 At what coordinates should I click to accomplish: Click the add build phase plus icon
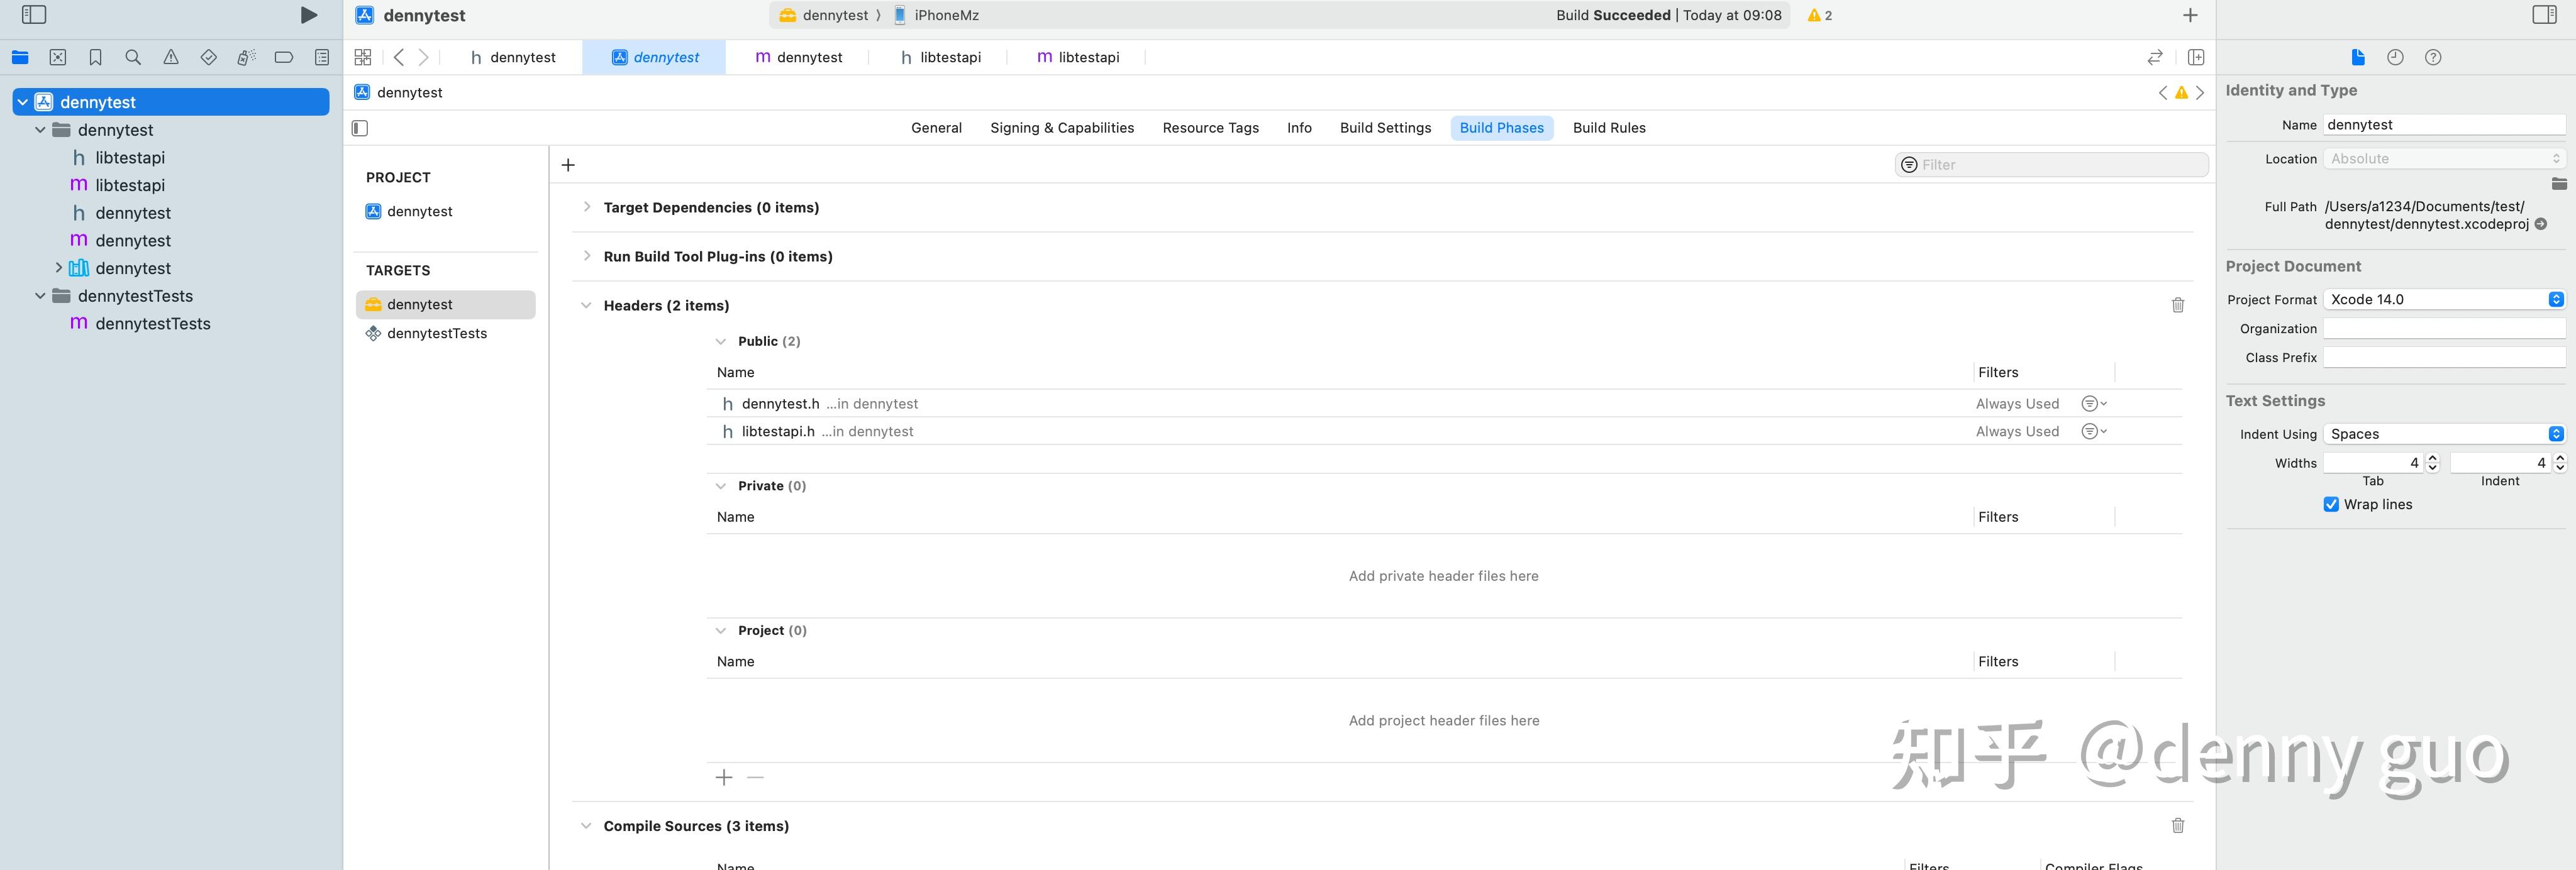568,165
